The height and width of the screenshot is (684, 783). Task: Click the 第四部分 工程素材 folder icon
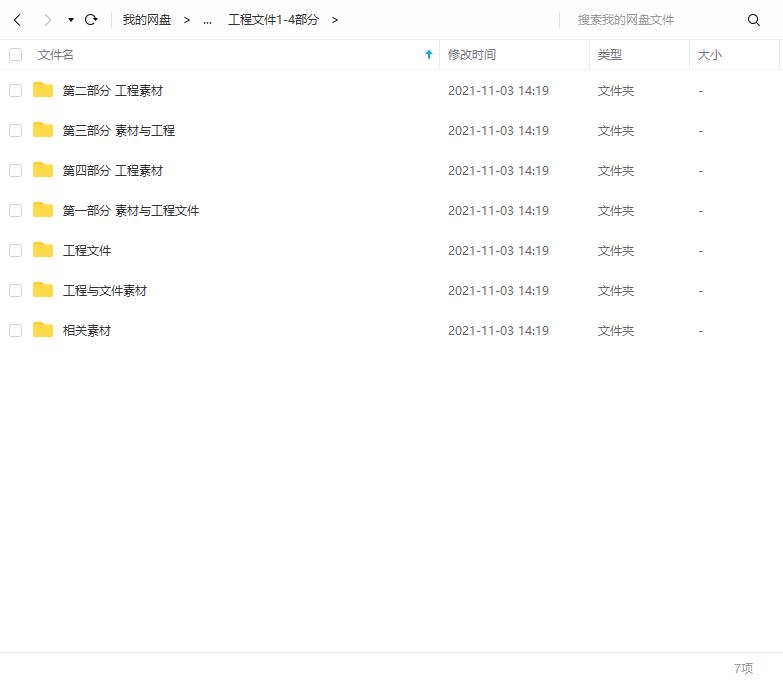click(43, 170)
